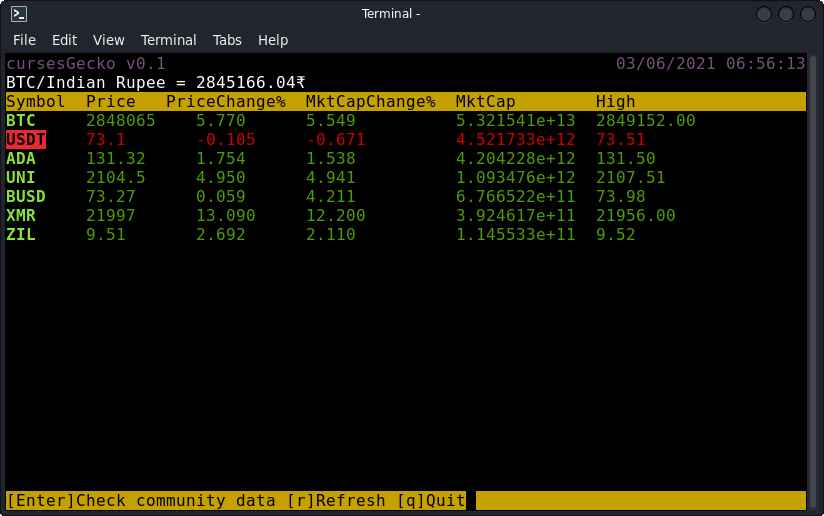Click the rightmost window control button
The width and height of the screenshot is (824, 516).
[808, 14]
